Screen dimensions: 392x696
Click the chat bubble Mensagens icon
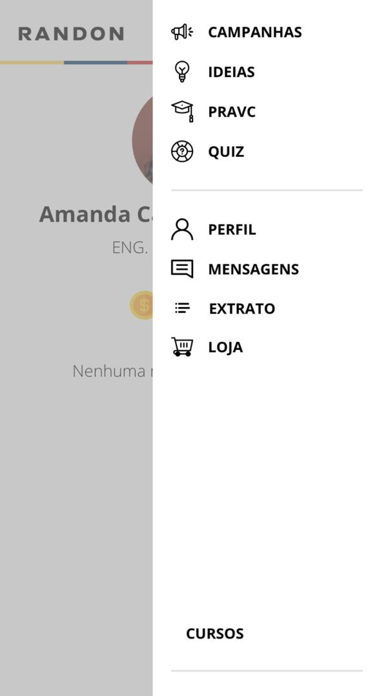point(182,269)
